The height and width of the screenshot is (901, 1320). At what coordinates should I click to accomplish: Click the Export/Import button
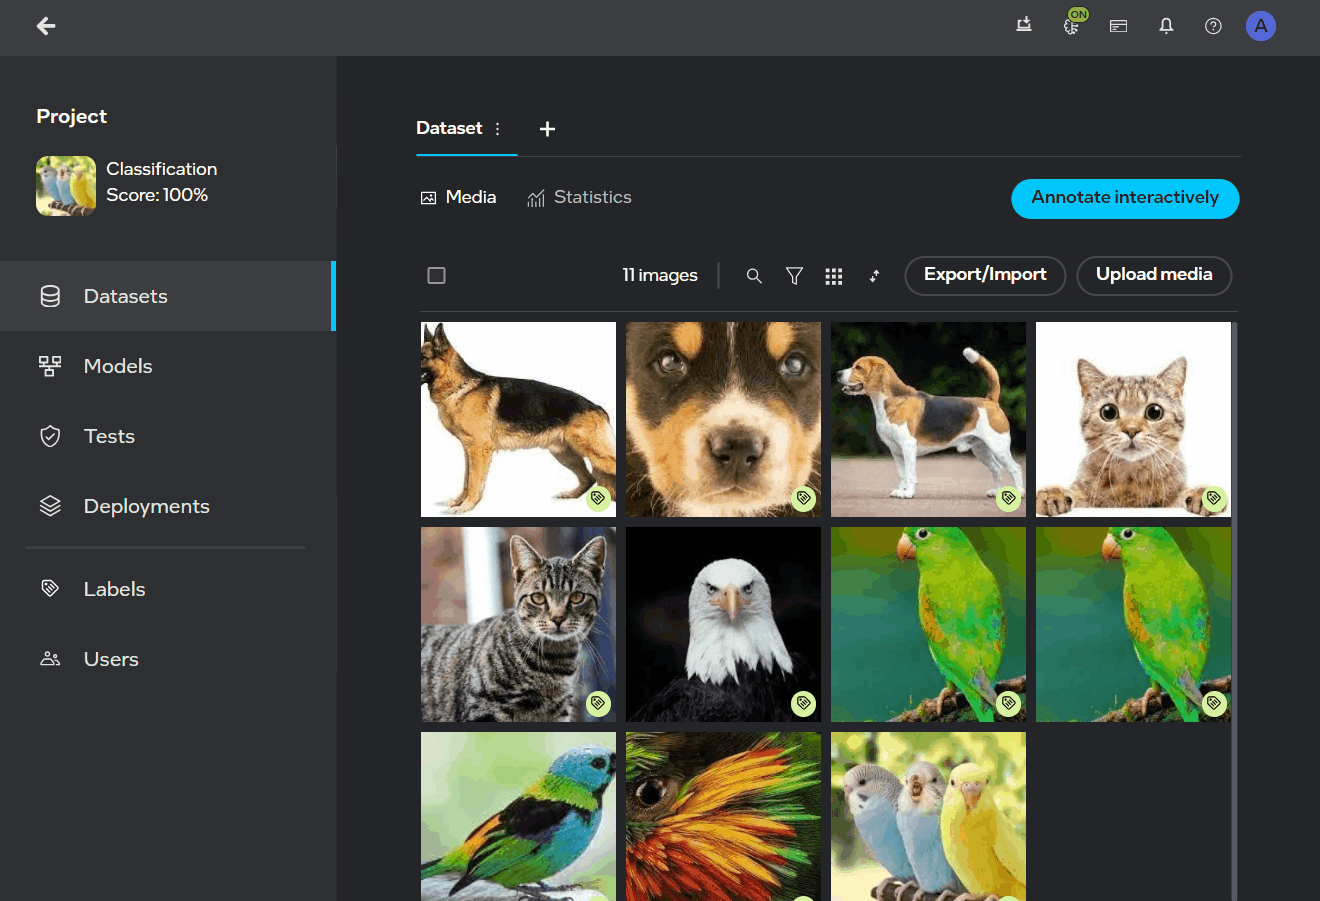pos(985,275)
